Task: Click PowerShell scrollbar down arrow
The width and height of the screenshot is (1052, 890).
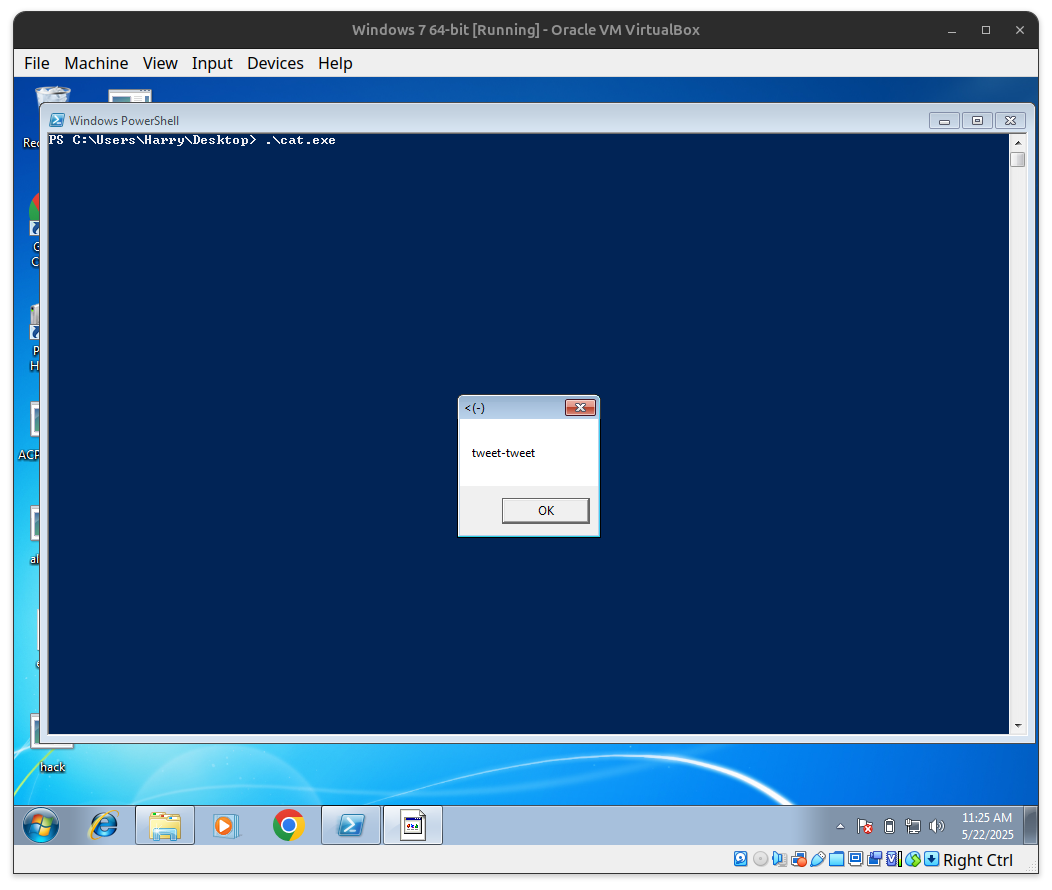Action: [1018, 726]
